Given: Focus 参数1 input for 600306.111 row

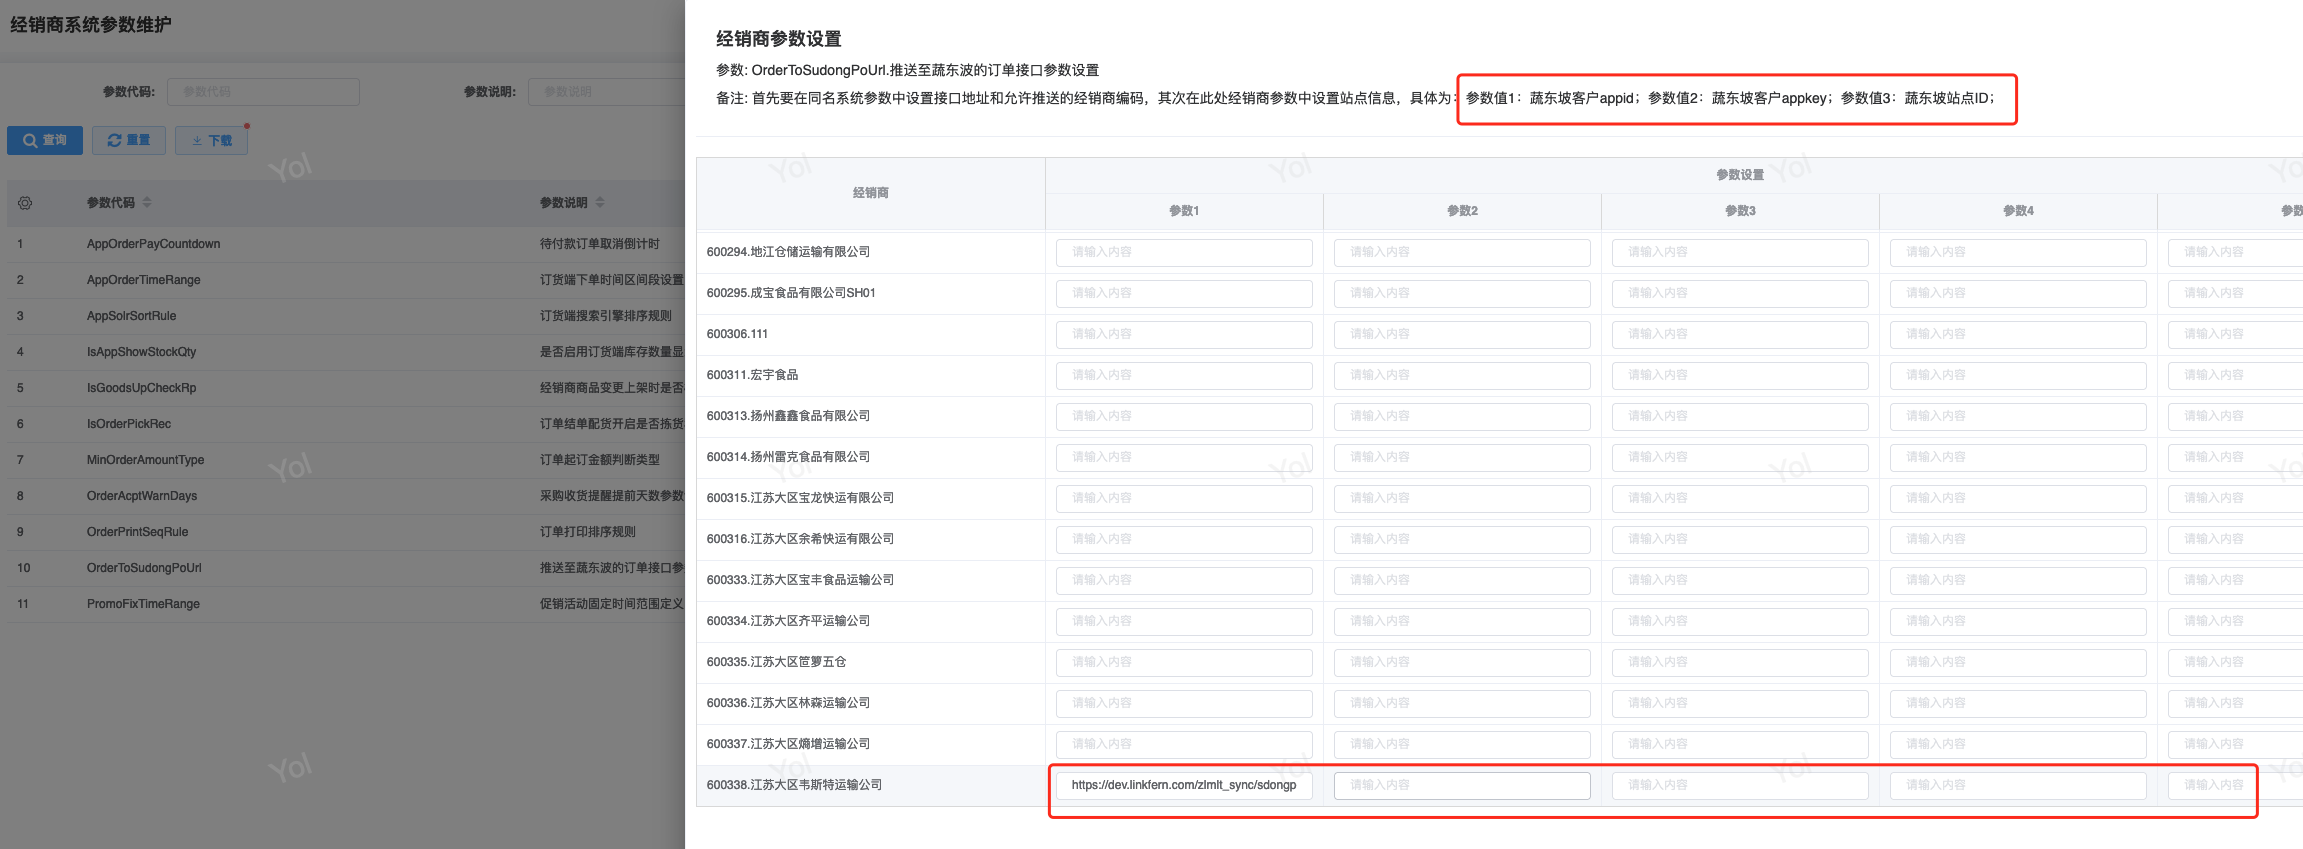Looking at the screenshot, I should click(1184, 334).
